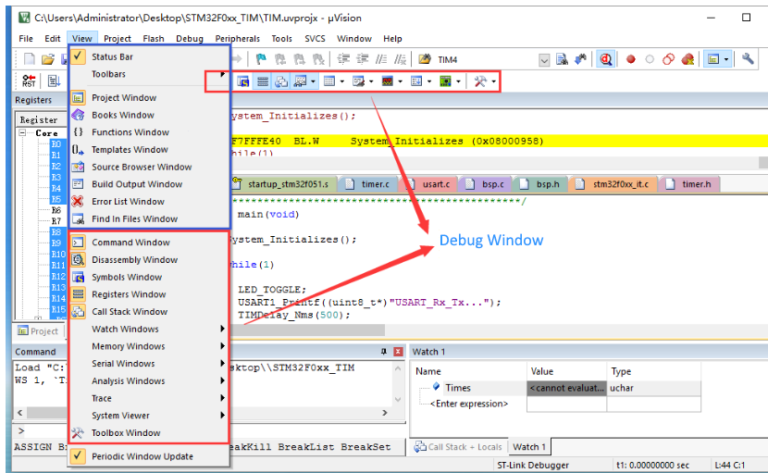The height and width of the screenshot is (473, 768).
Task: Open the Books Window entry
Action: click(122, 115)
